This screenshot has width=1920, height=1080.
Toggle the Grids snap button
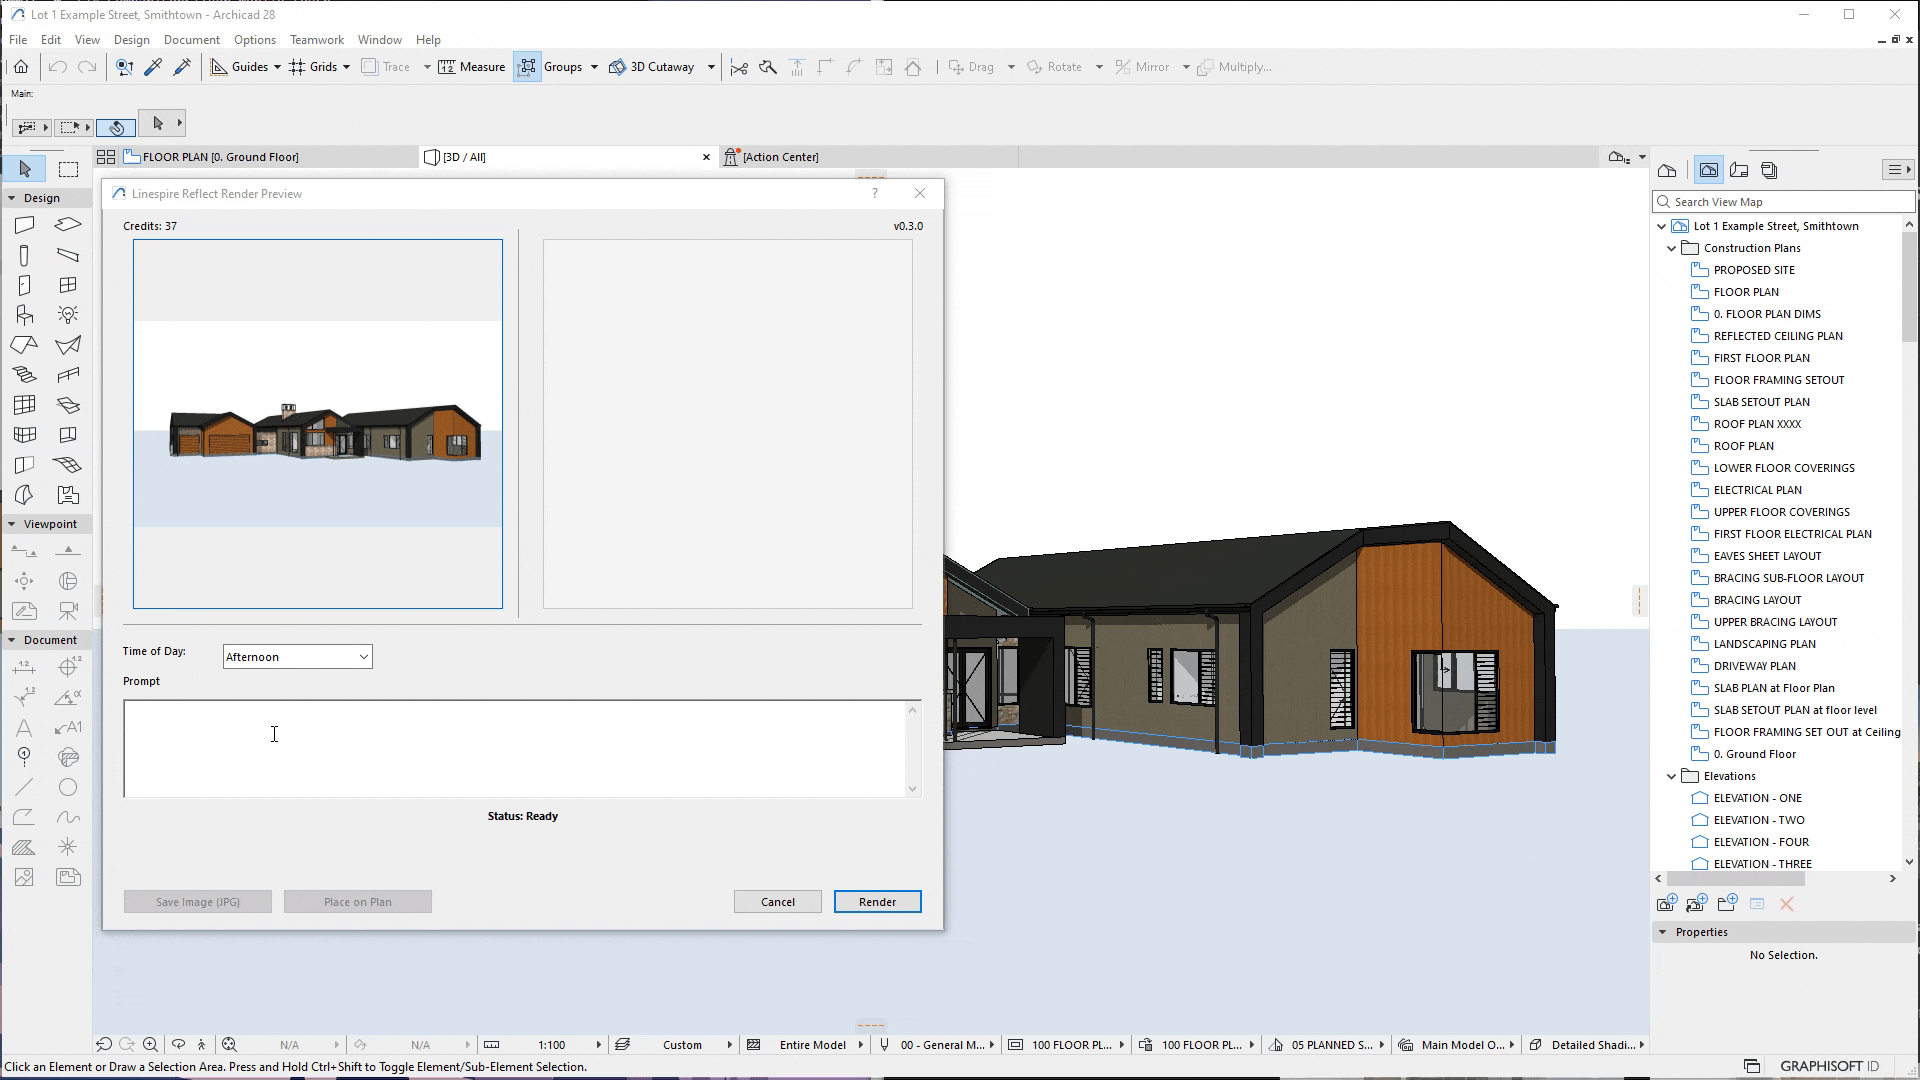297,67
